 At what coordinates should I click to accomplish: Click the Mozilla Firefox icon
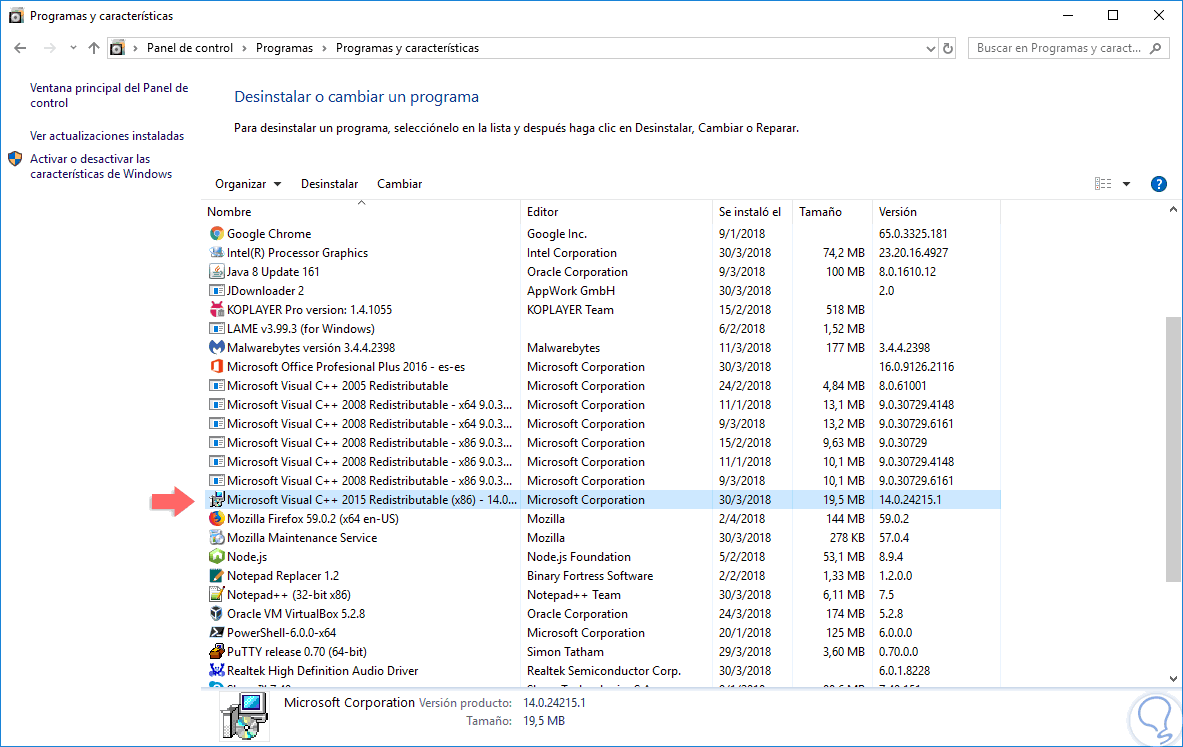pyautogui.click(x=217, y=518)
